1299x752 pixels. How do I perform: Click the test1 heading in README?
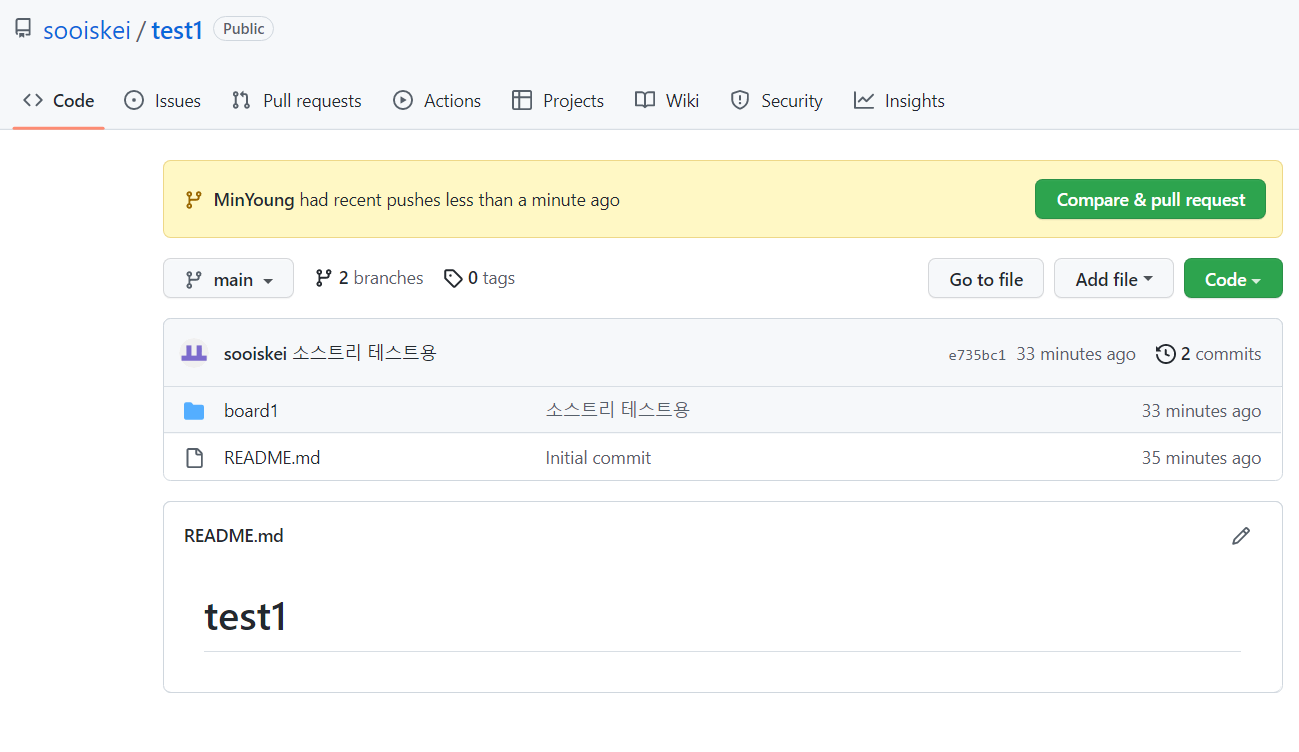(246, 616)
